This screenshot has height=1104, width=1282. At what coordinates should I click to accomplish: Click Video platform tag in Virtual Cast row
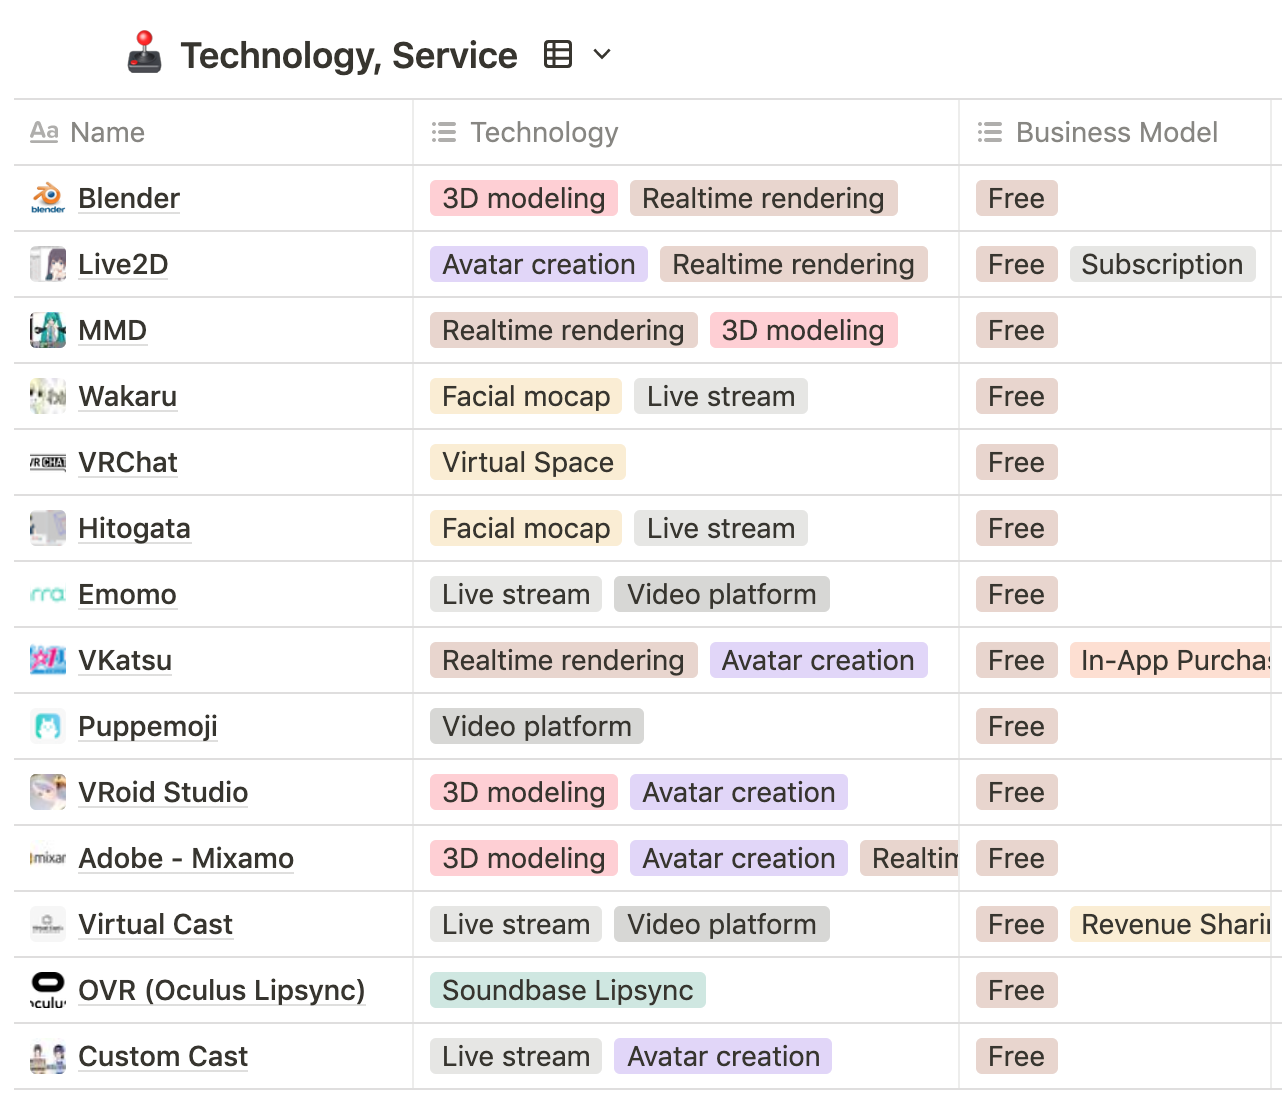click(x=722, y=924)
